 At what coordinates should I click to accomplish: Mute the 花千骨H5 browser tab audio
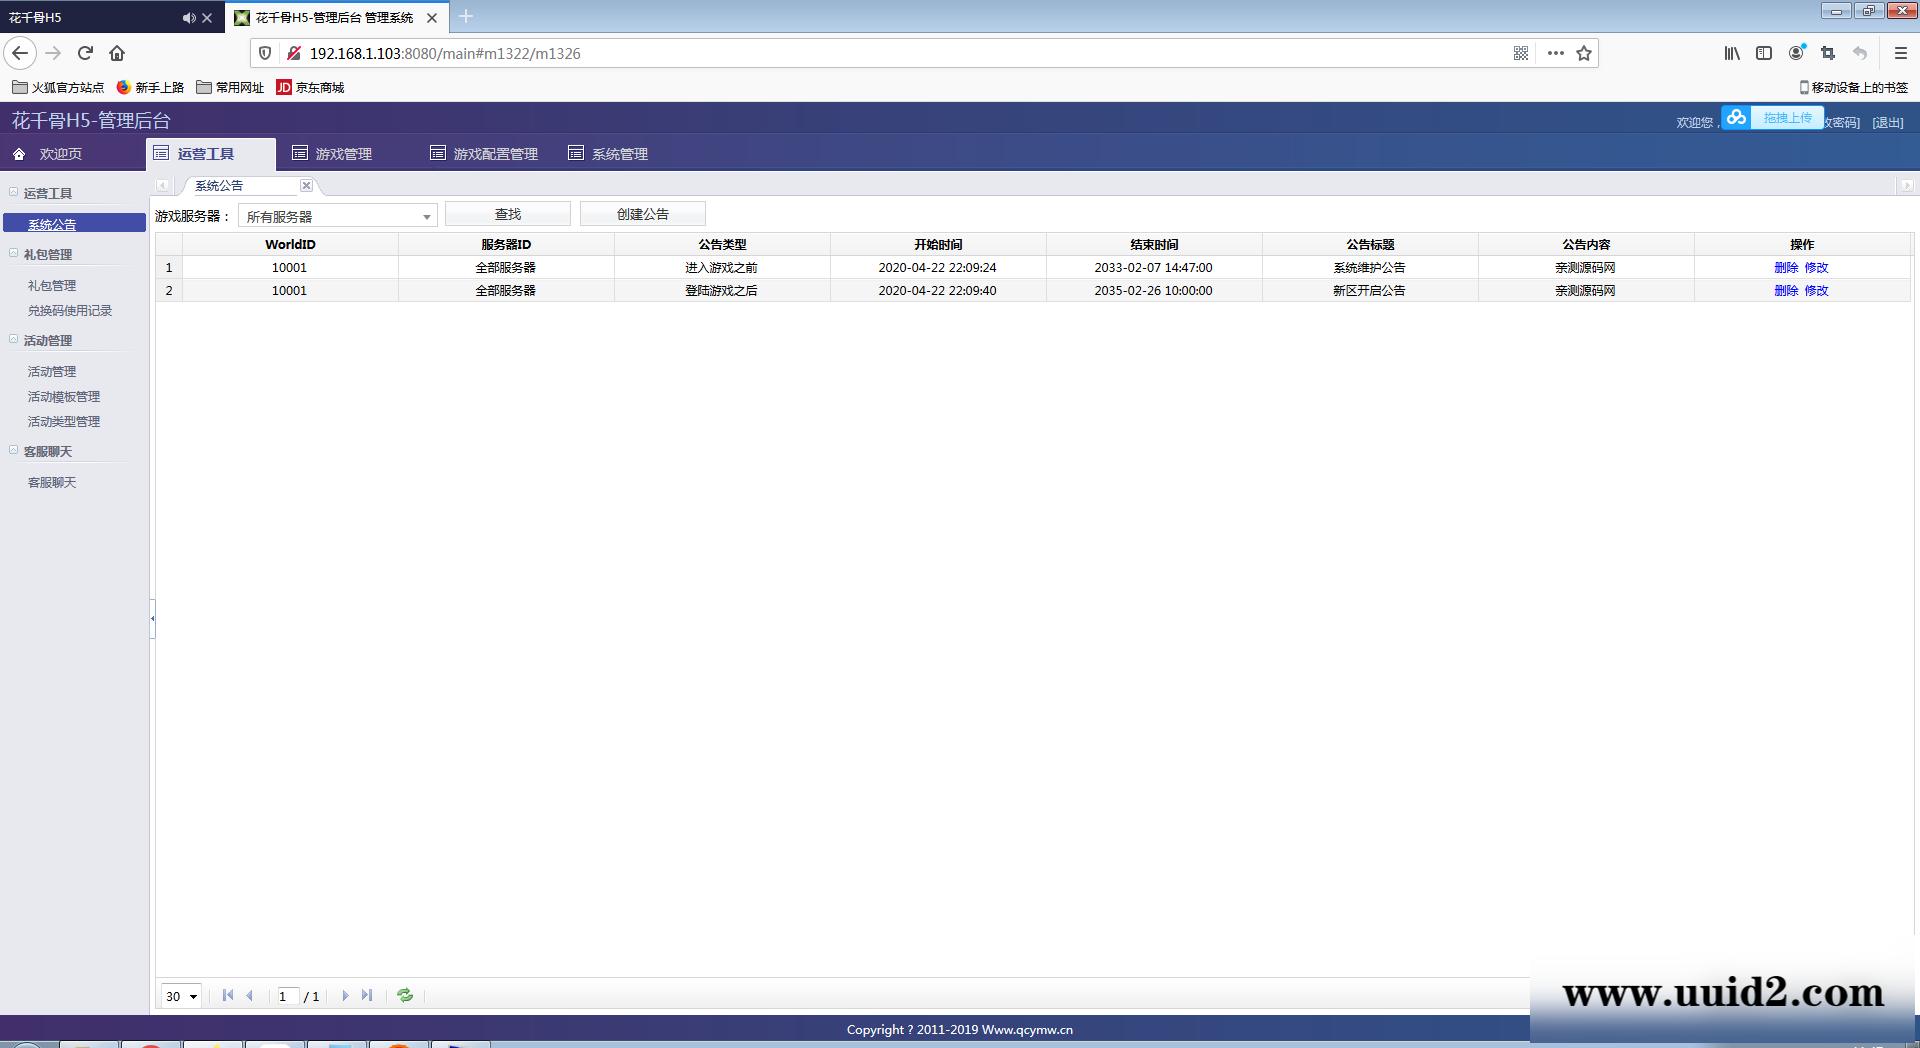[x=188, y=17]
